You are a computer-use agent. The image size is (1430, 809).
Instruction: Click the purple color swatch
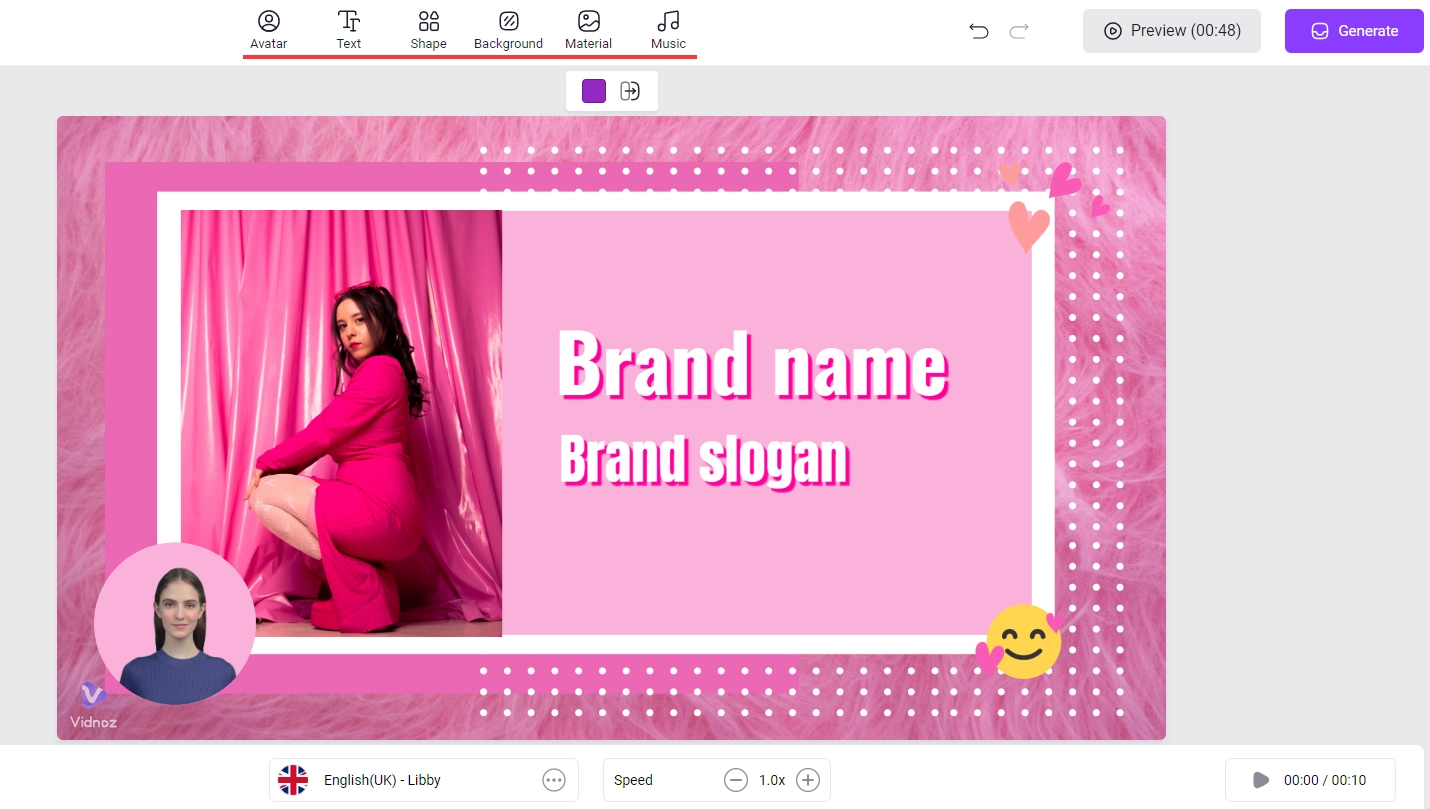click(x=594, y=91)
